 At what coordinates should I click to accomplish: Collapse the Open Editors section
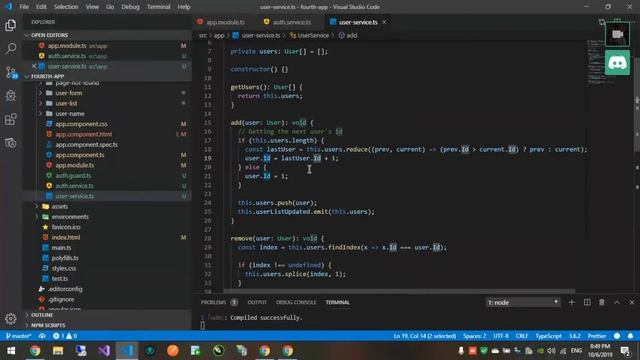(107, 35)
